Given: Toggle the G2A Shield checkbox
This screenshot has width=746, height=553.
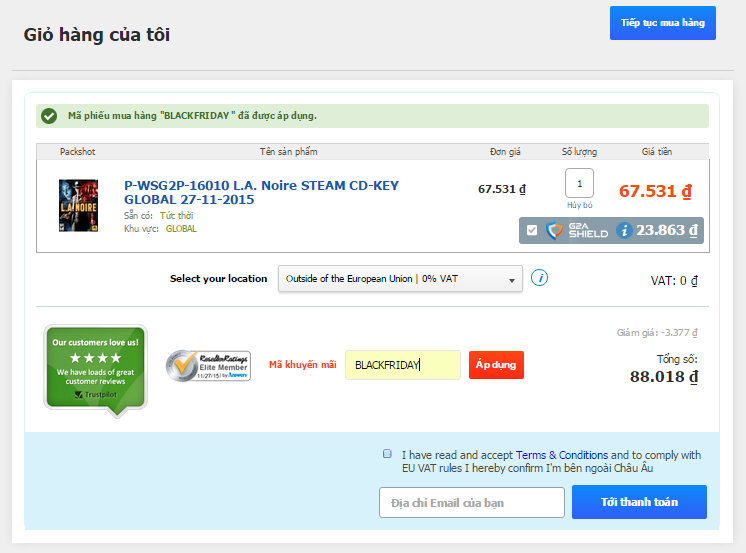Looking at the screenshot, I should pos(532,230).
